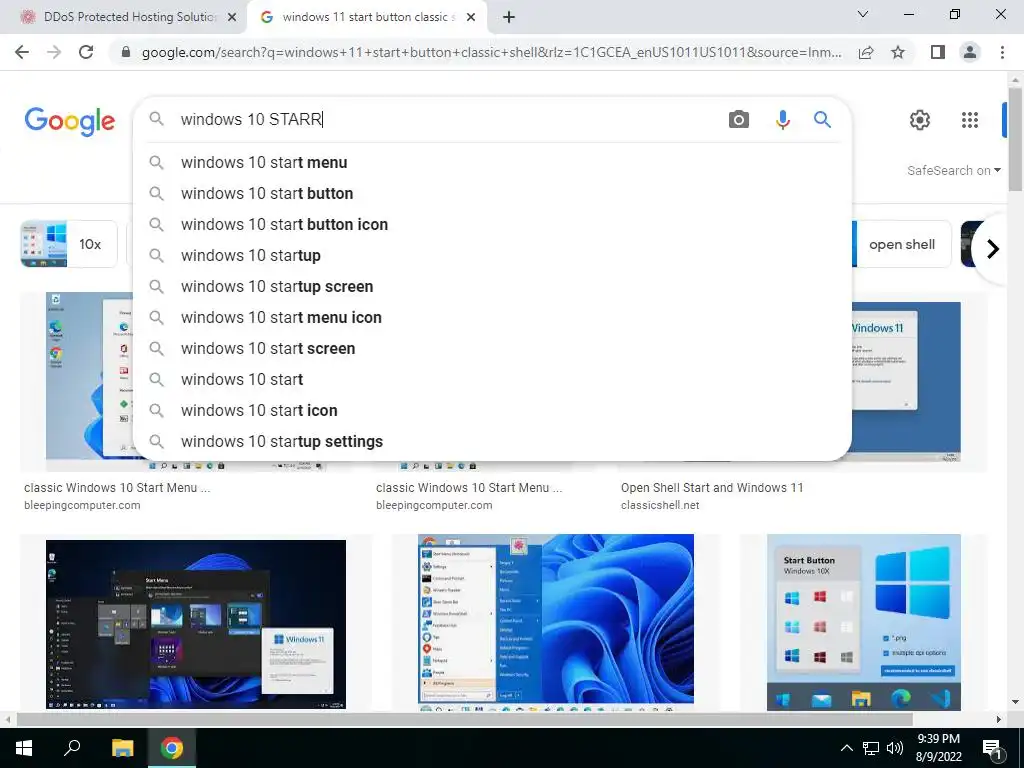The height and width of the screenshot is (768, 1024).
Task: Click the "10x" filter chip
Action: 69,244
